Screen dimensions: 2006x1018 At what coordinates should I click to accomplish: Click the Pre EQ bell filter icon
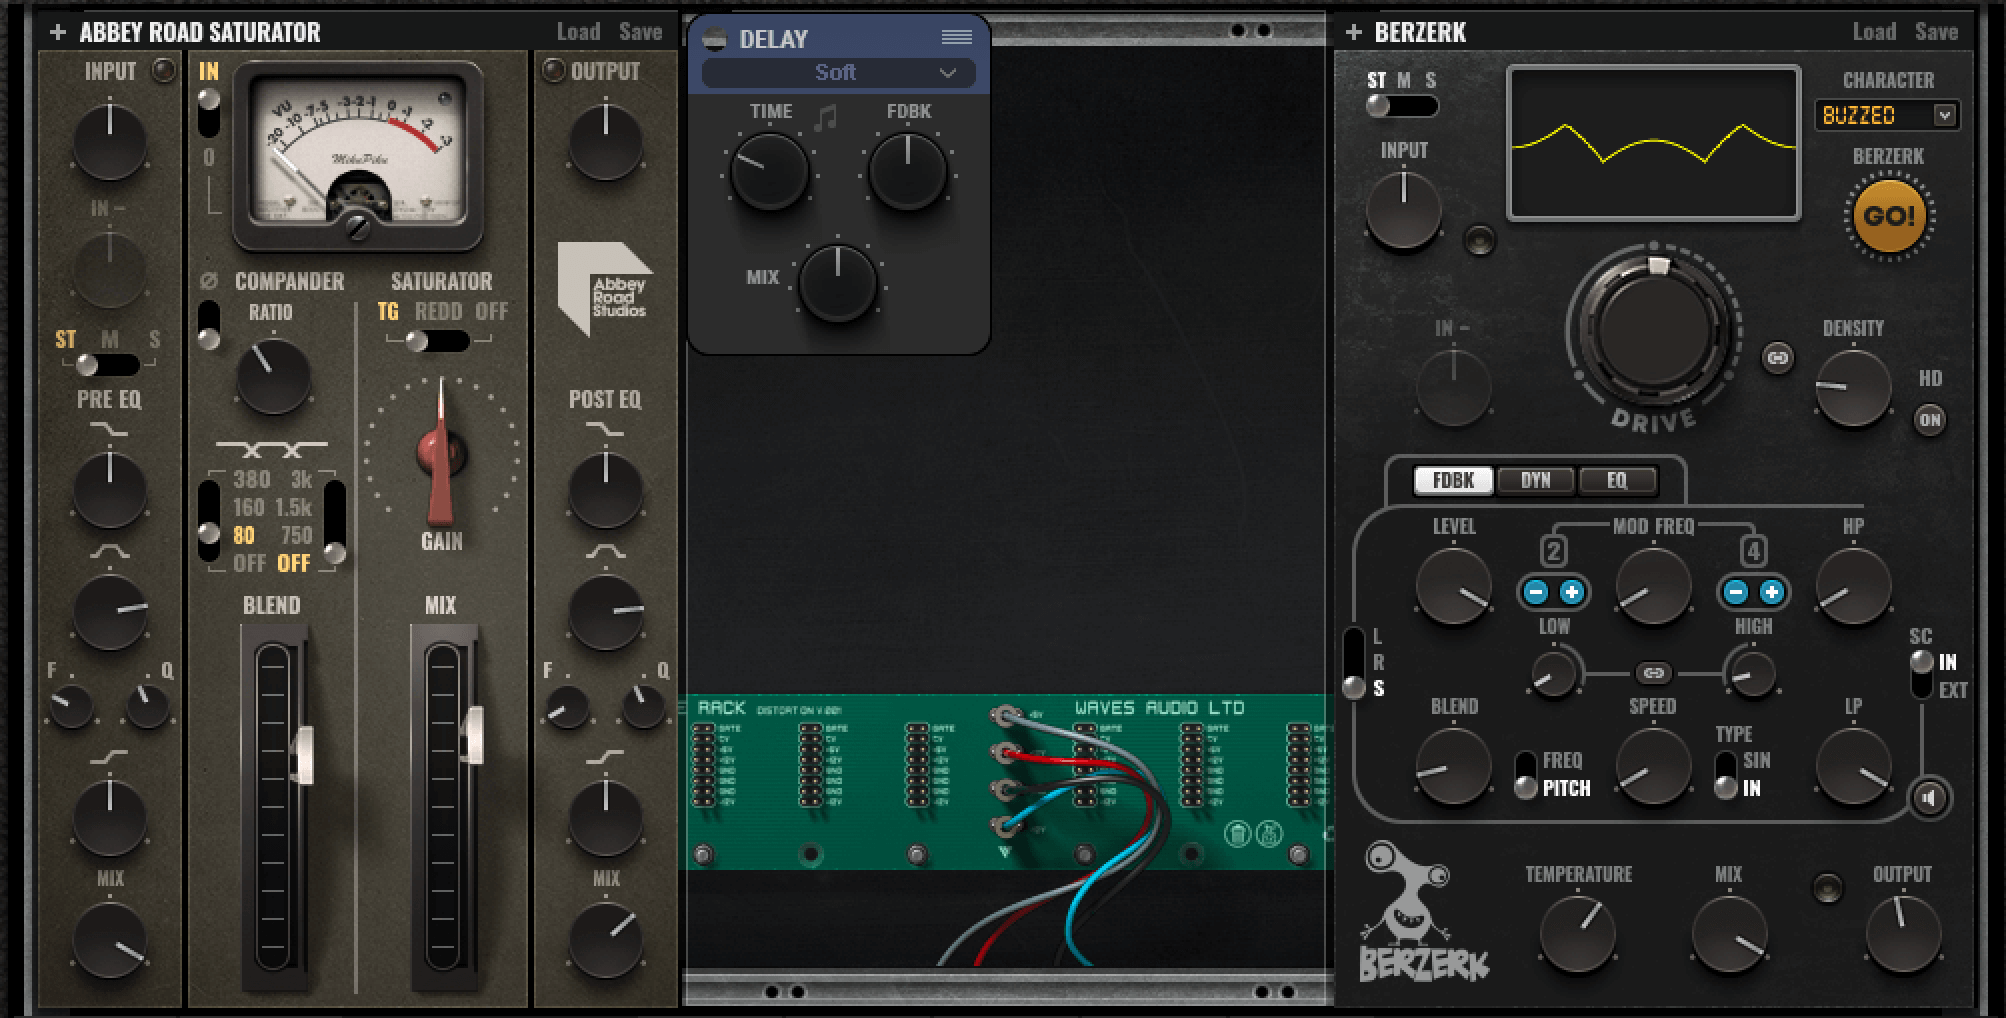click(x=109, y=552)
